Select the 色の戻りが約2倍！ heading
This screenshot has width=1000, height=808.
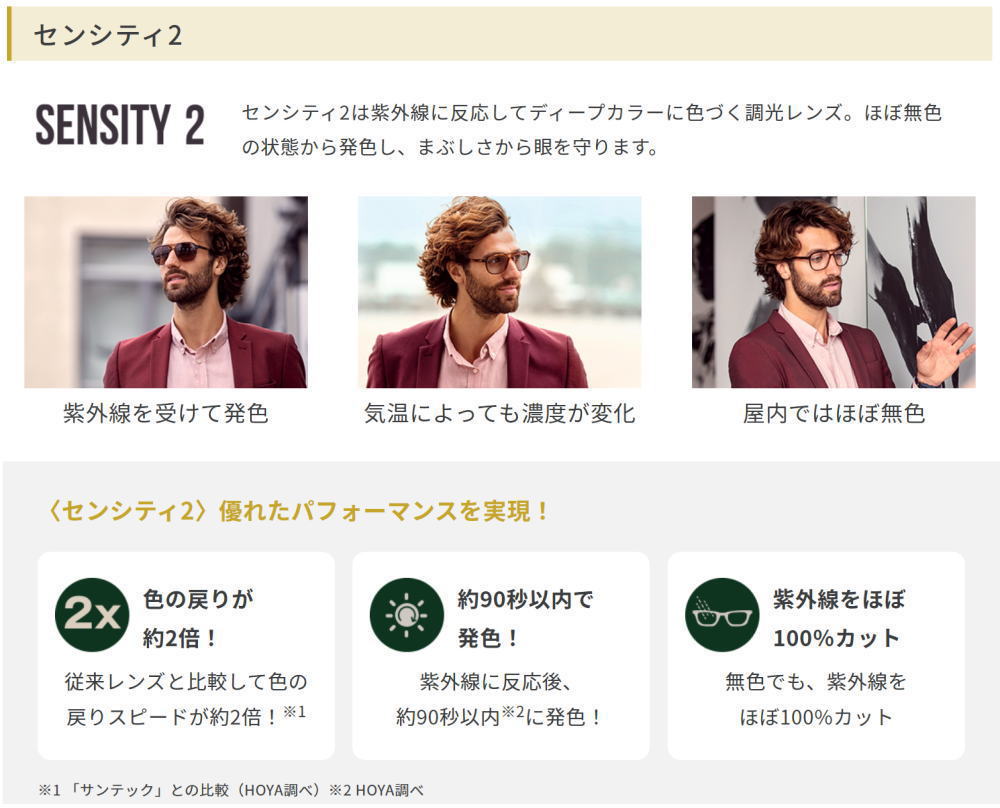pyautogui.click(x=198, y=618)
